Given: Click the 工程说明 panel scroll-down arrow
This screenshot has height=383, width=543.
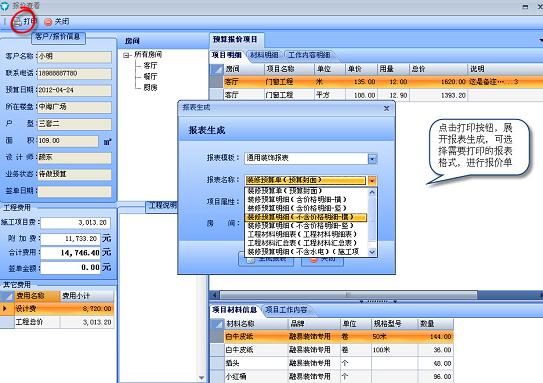Looking at the screenshot, I should [202, 377].
